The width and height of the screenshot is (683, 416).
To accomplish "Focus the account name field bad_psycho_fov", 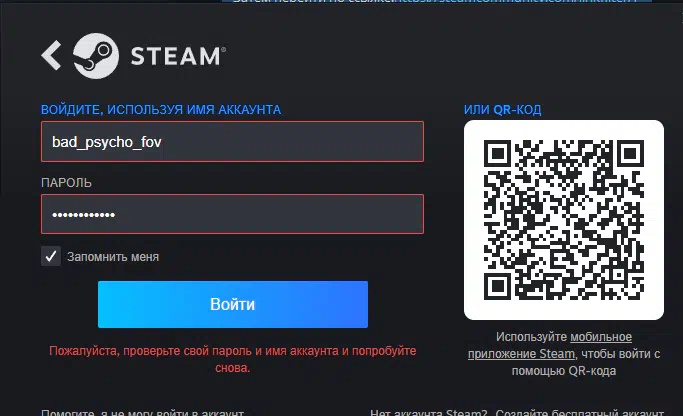I will [x=232, y=142].
